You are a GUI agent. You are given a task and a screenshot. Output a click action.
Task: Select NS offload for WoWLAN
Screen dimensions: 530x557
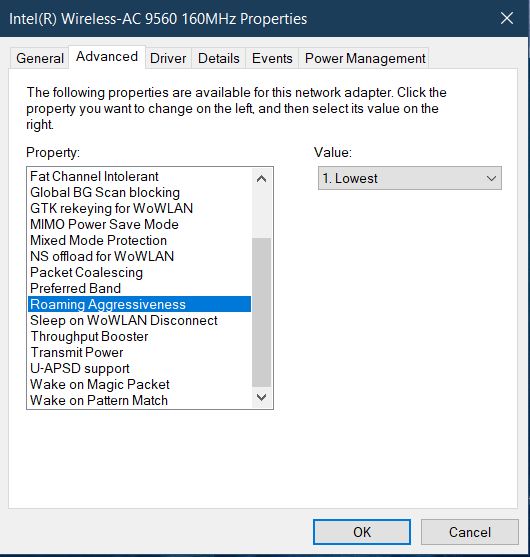139,256
